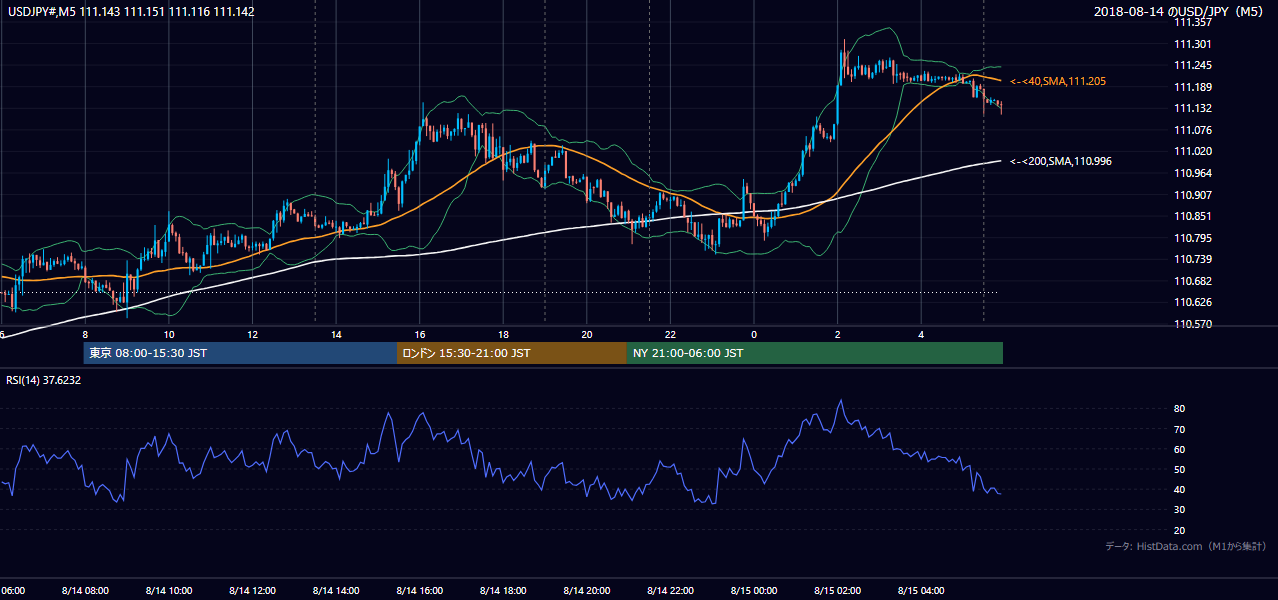Screen dimensions: 1278x600
Task: Click the 8/14 14:00 bottom time label
Action: [x=336, y=590]
